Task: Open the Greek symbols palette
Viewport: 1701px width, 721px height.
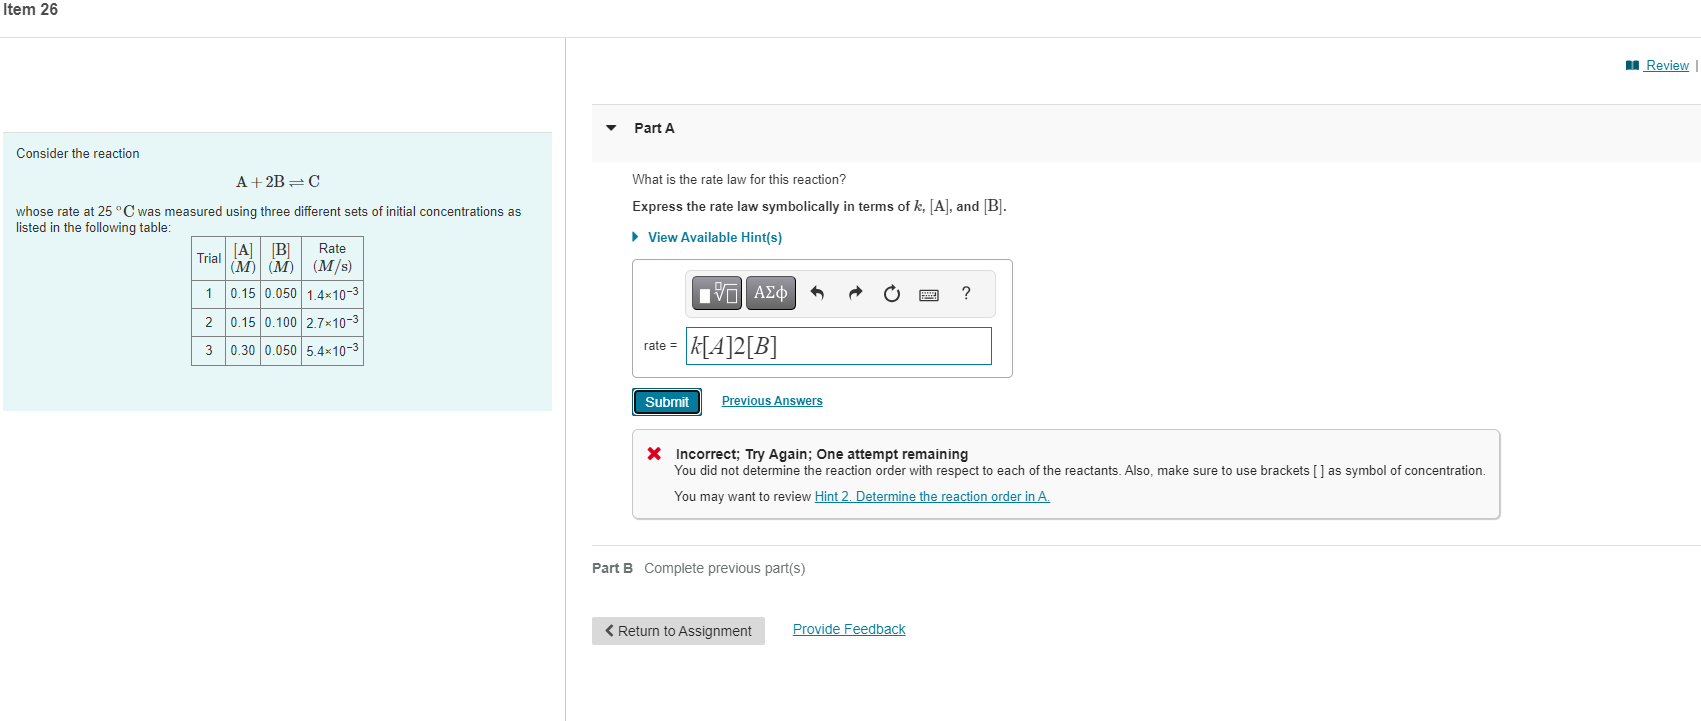Action: (770, 293)
